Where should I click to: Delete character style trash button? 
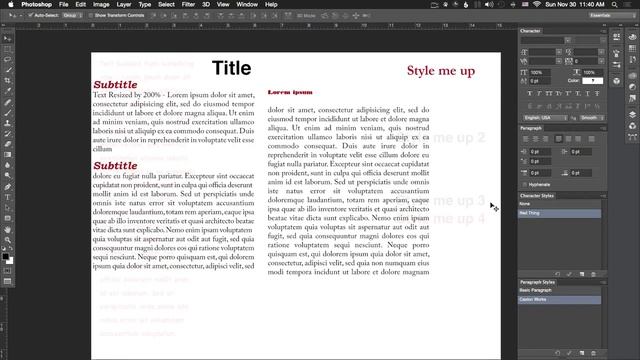[x=593, y=274]
